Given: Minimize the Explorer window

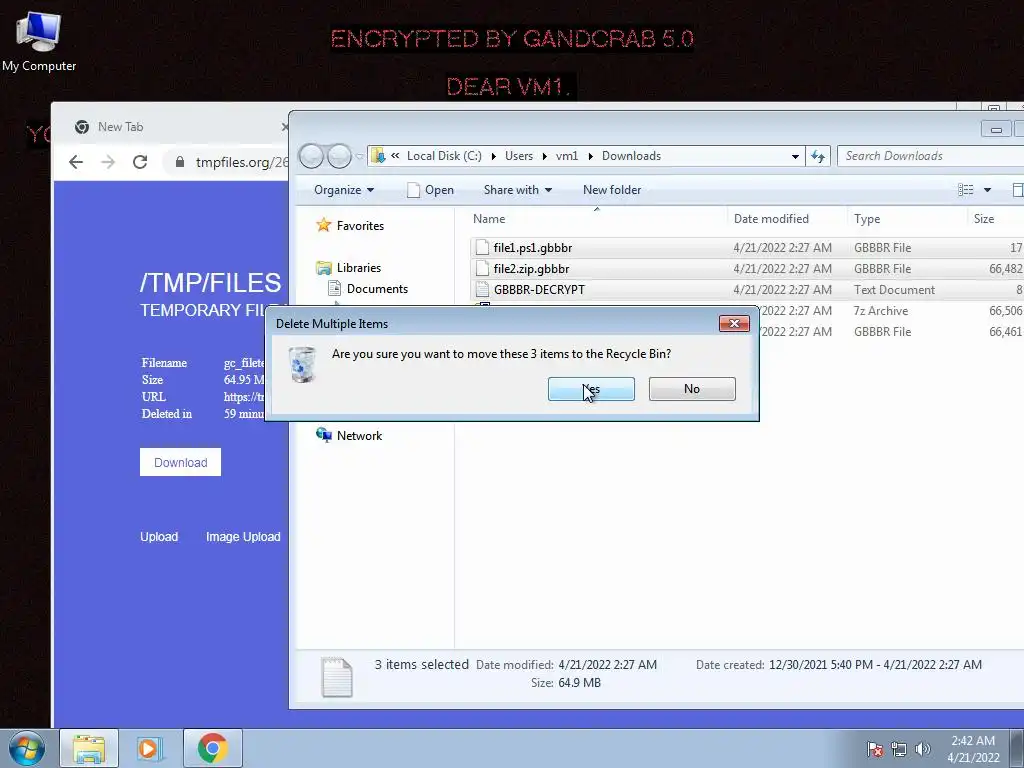Looking at the screenshot, I should (996, 129).
